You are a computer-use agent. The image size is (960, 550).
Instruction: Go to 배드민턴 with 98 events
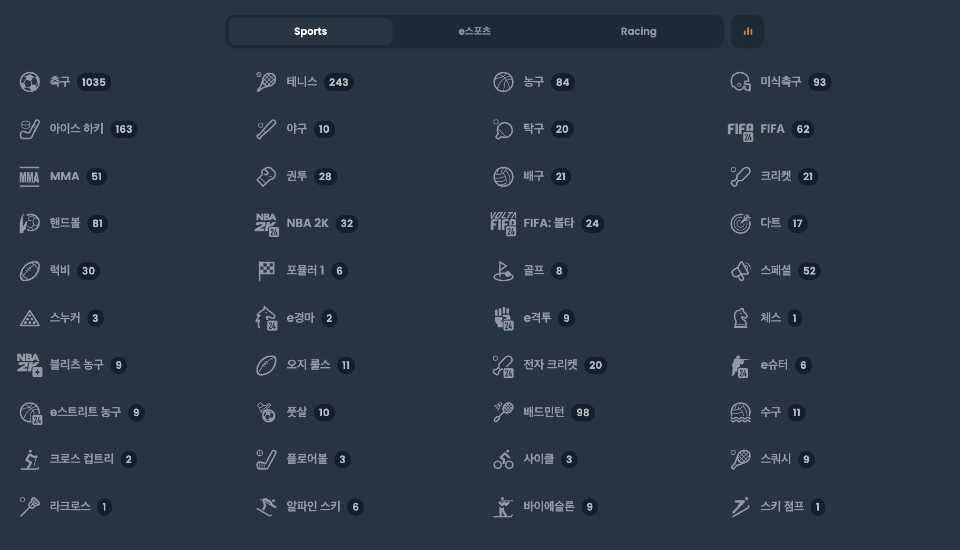(x=544, y=412)
